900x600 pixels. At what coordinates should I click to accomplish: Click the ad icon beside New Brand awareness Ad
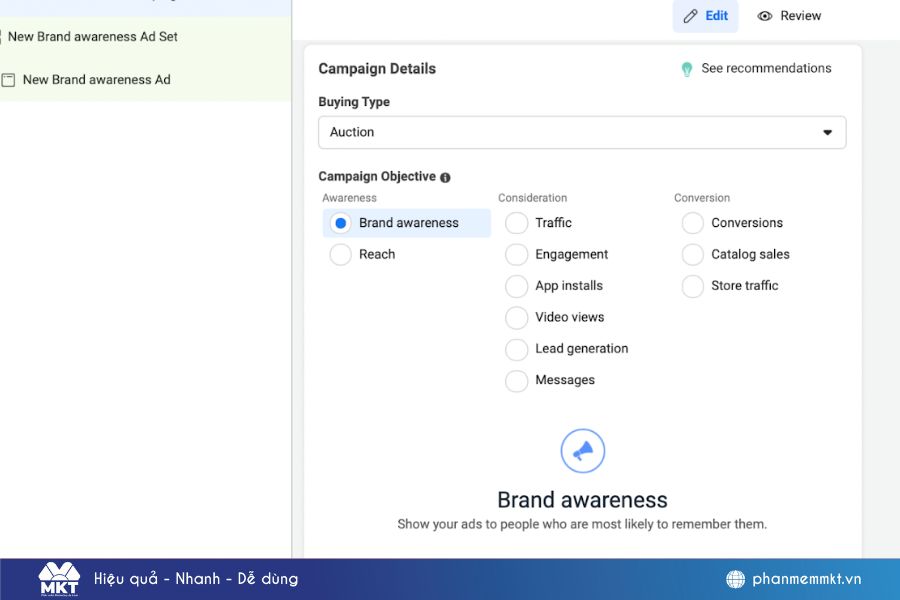pyautogui.click(x=8, y=80)
